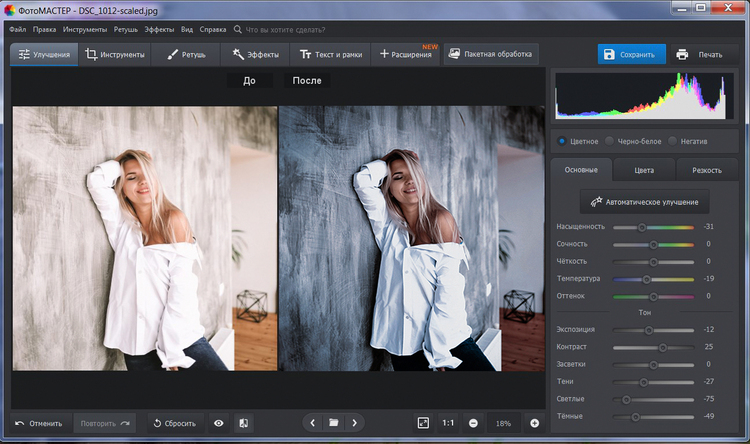
Task: Click the ФотоМАСТЕР app icon in title bar
Action: (10, 10)
